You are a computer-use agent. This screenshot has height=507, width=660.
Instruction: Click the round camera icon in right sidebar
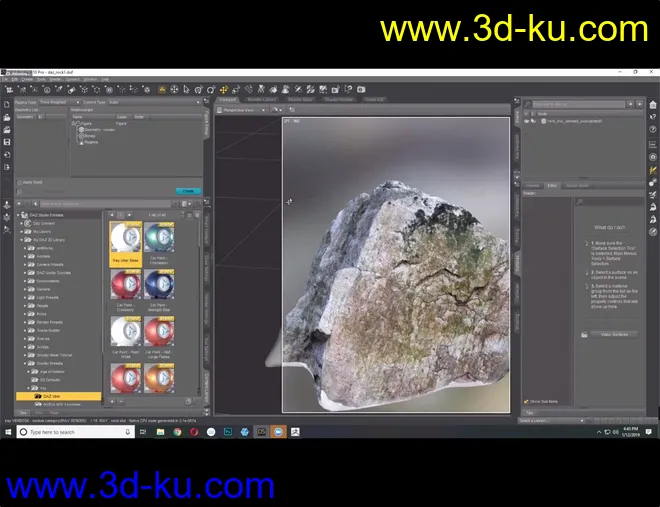[652, 157]
